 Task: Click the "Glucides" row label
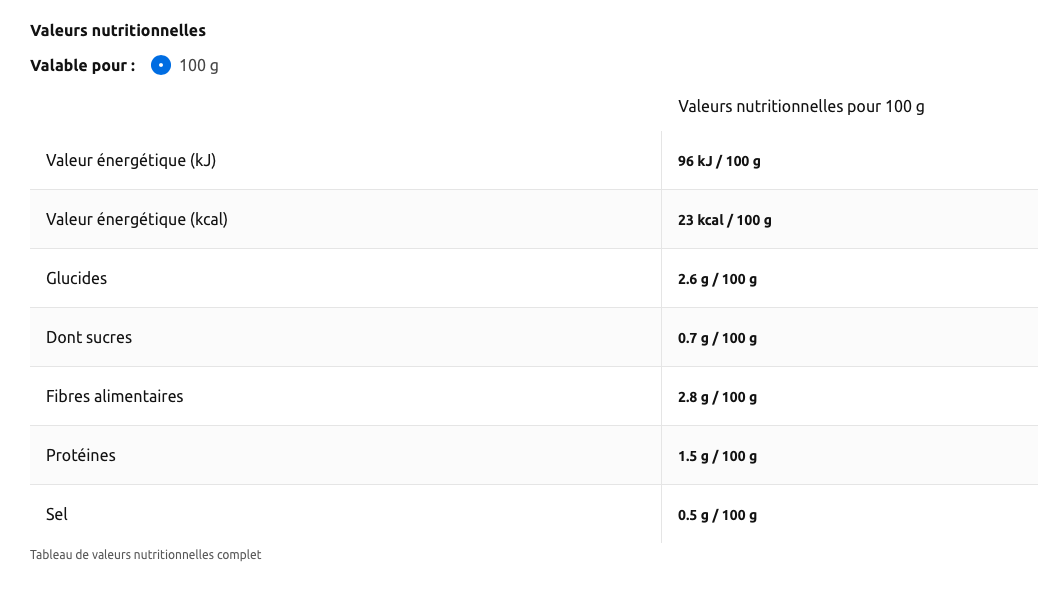point(76,278)
